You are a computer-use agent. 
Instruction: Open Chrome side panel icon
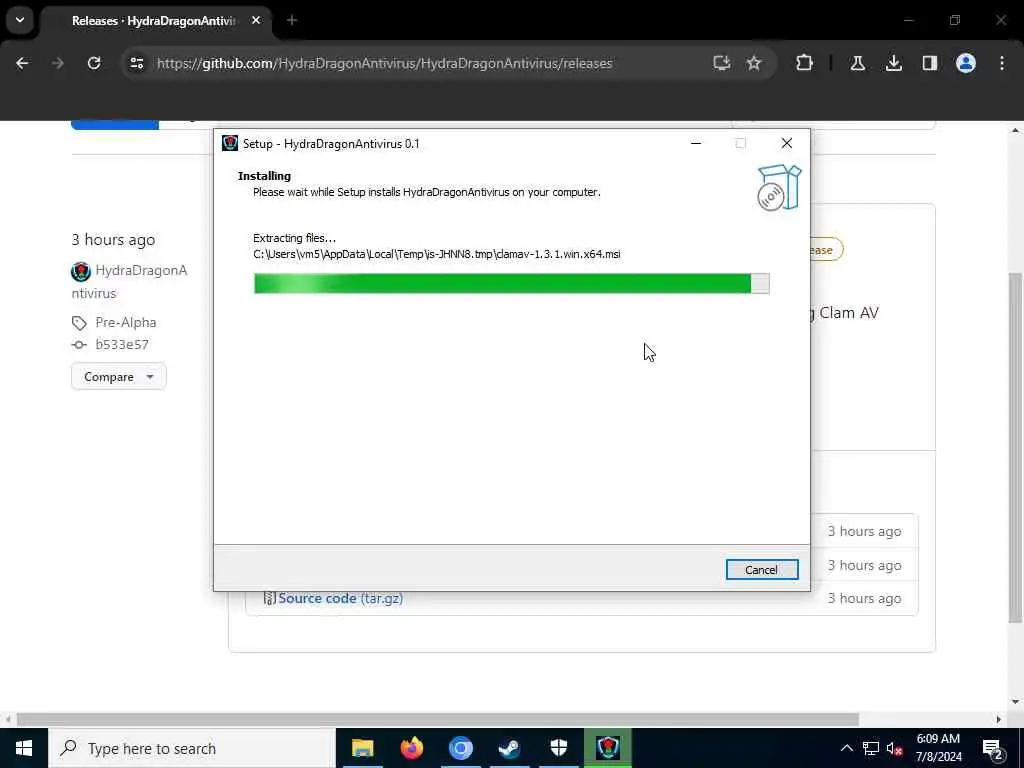(x=929, y=63)
